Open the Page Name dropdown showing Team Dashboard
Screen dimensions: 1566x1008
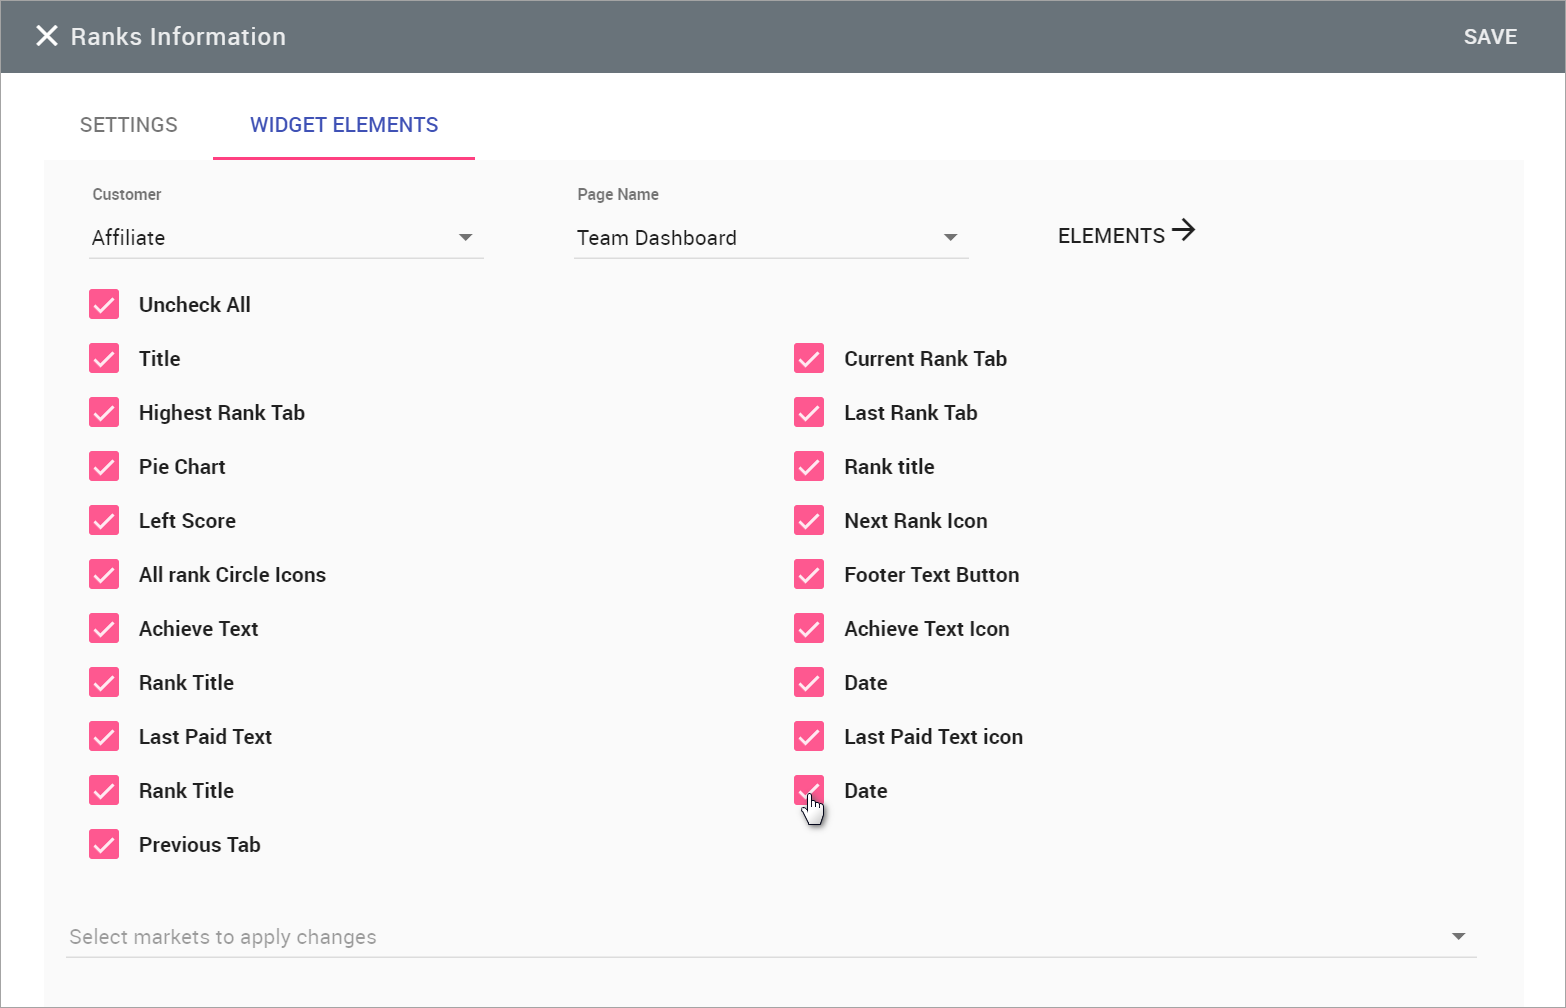(771, 238)
